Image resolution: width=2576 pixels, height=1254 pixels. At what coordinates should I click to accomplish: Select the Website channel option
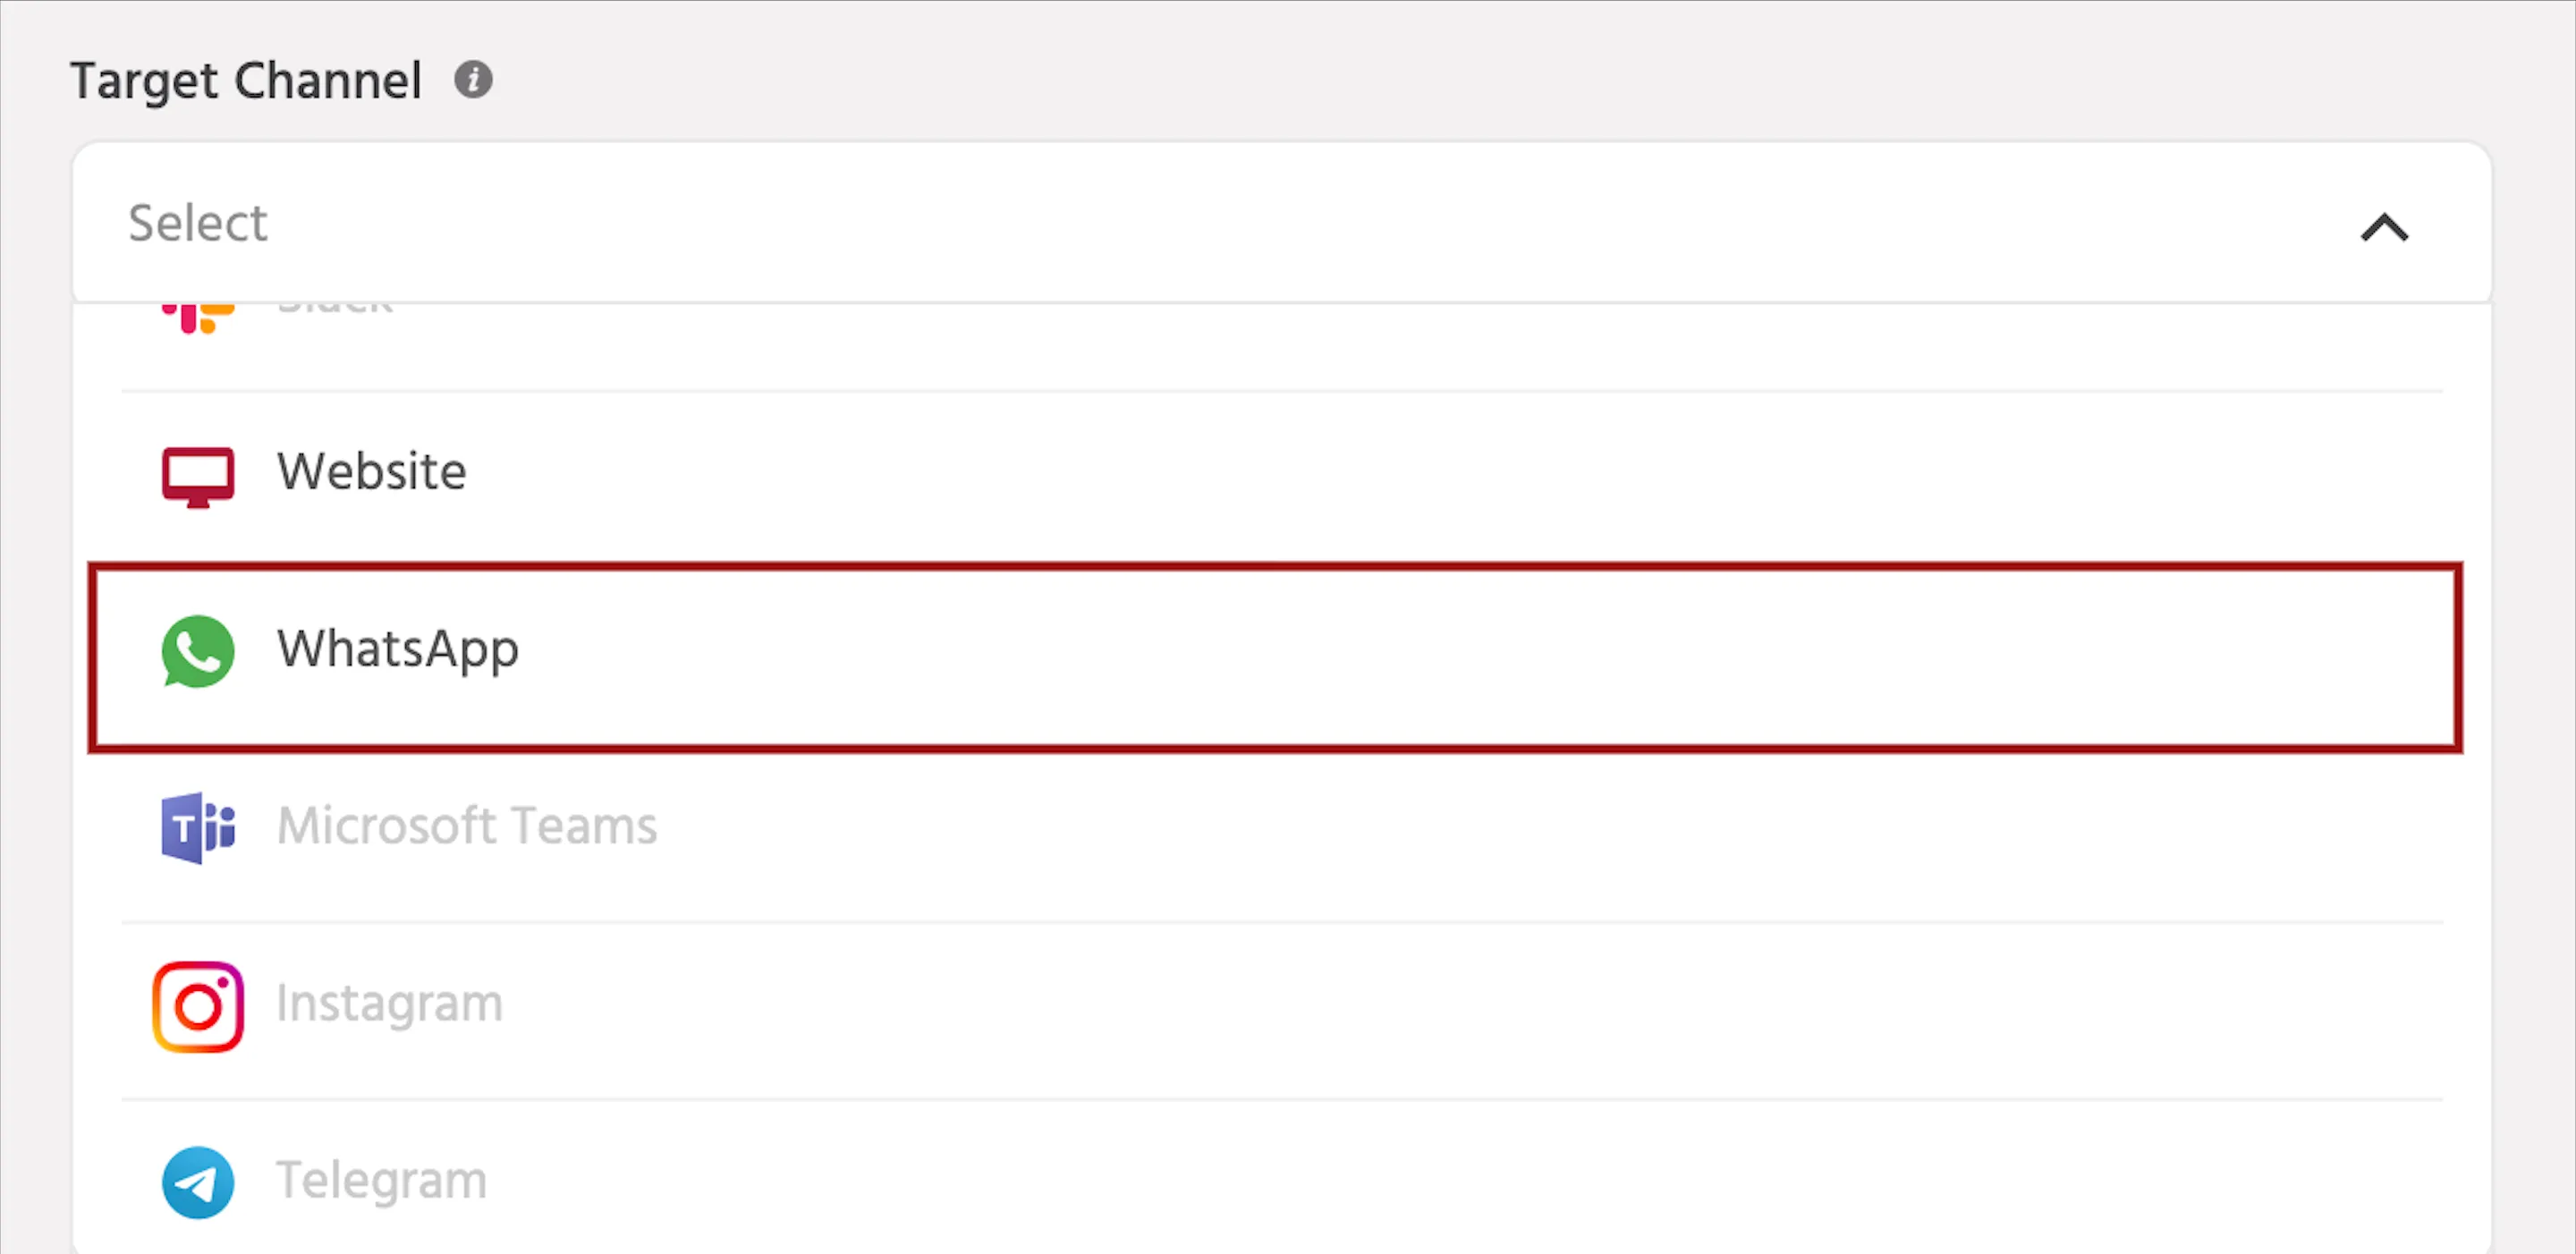tap(1281, 473)
